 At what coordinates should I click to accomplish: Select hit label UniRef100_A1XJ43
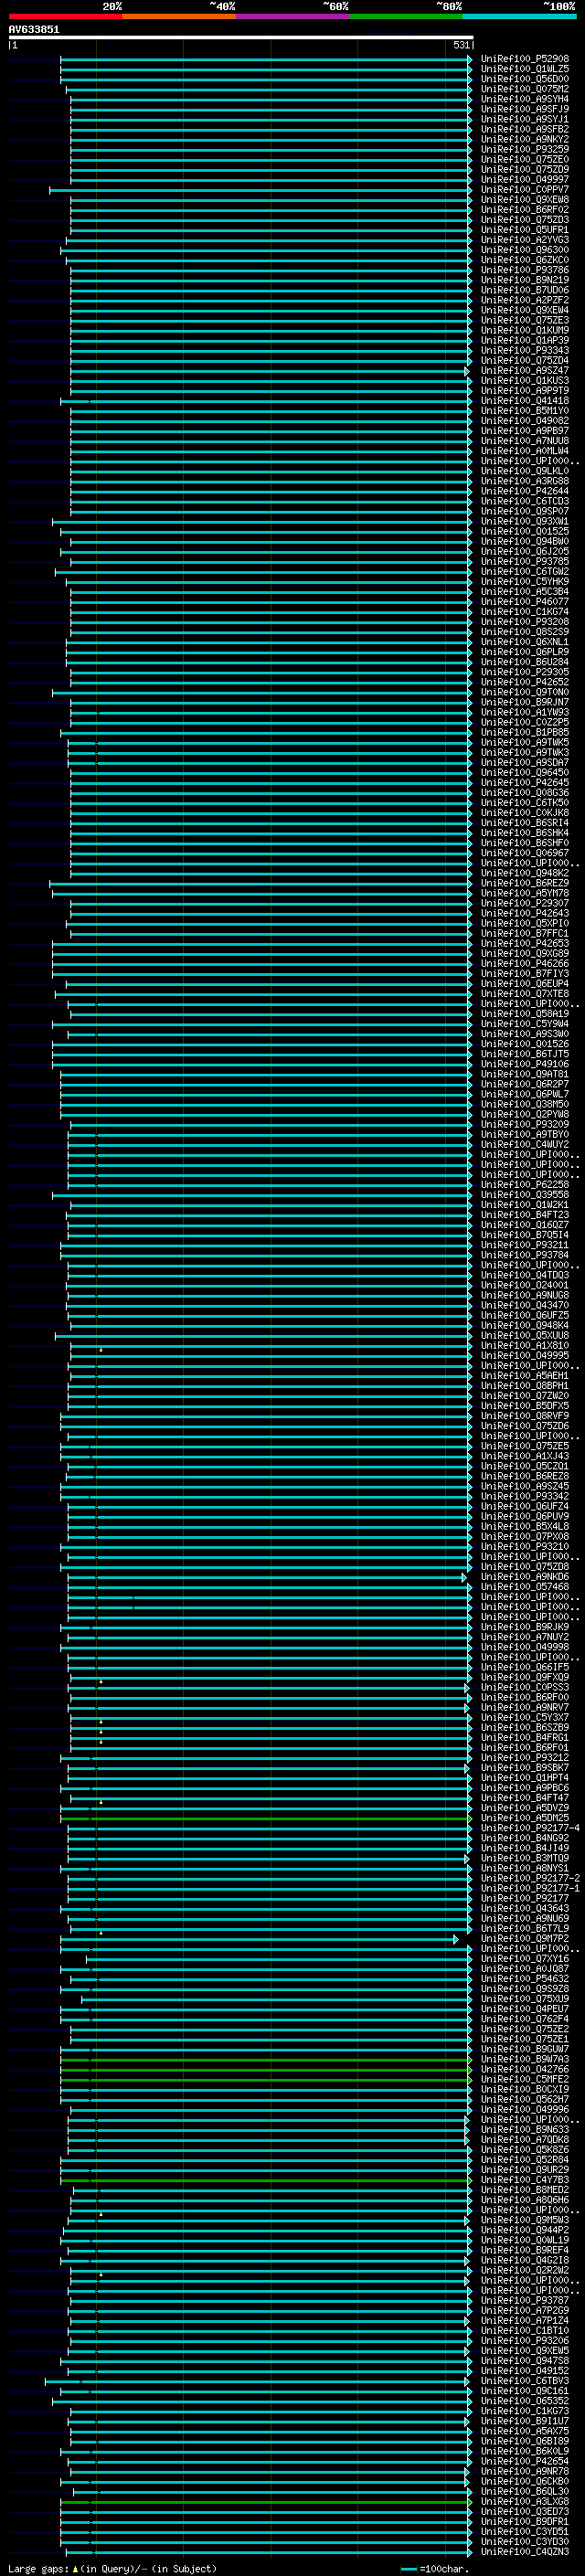point(525,1456)
